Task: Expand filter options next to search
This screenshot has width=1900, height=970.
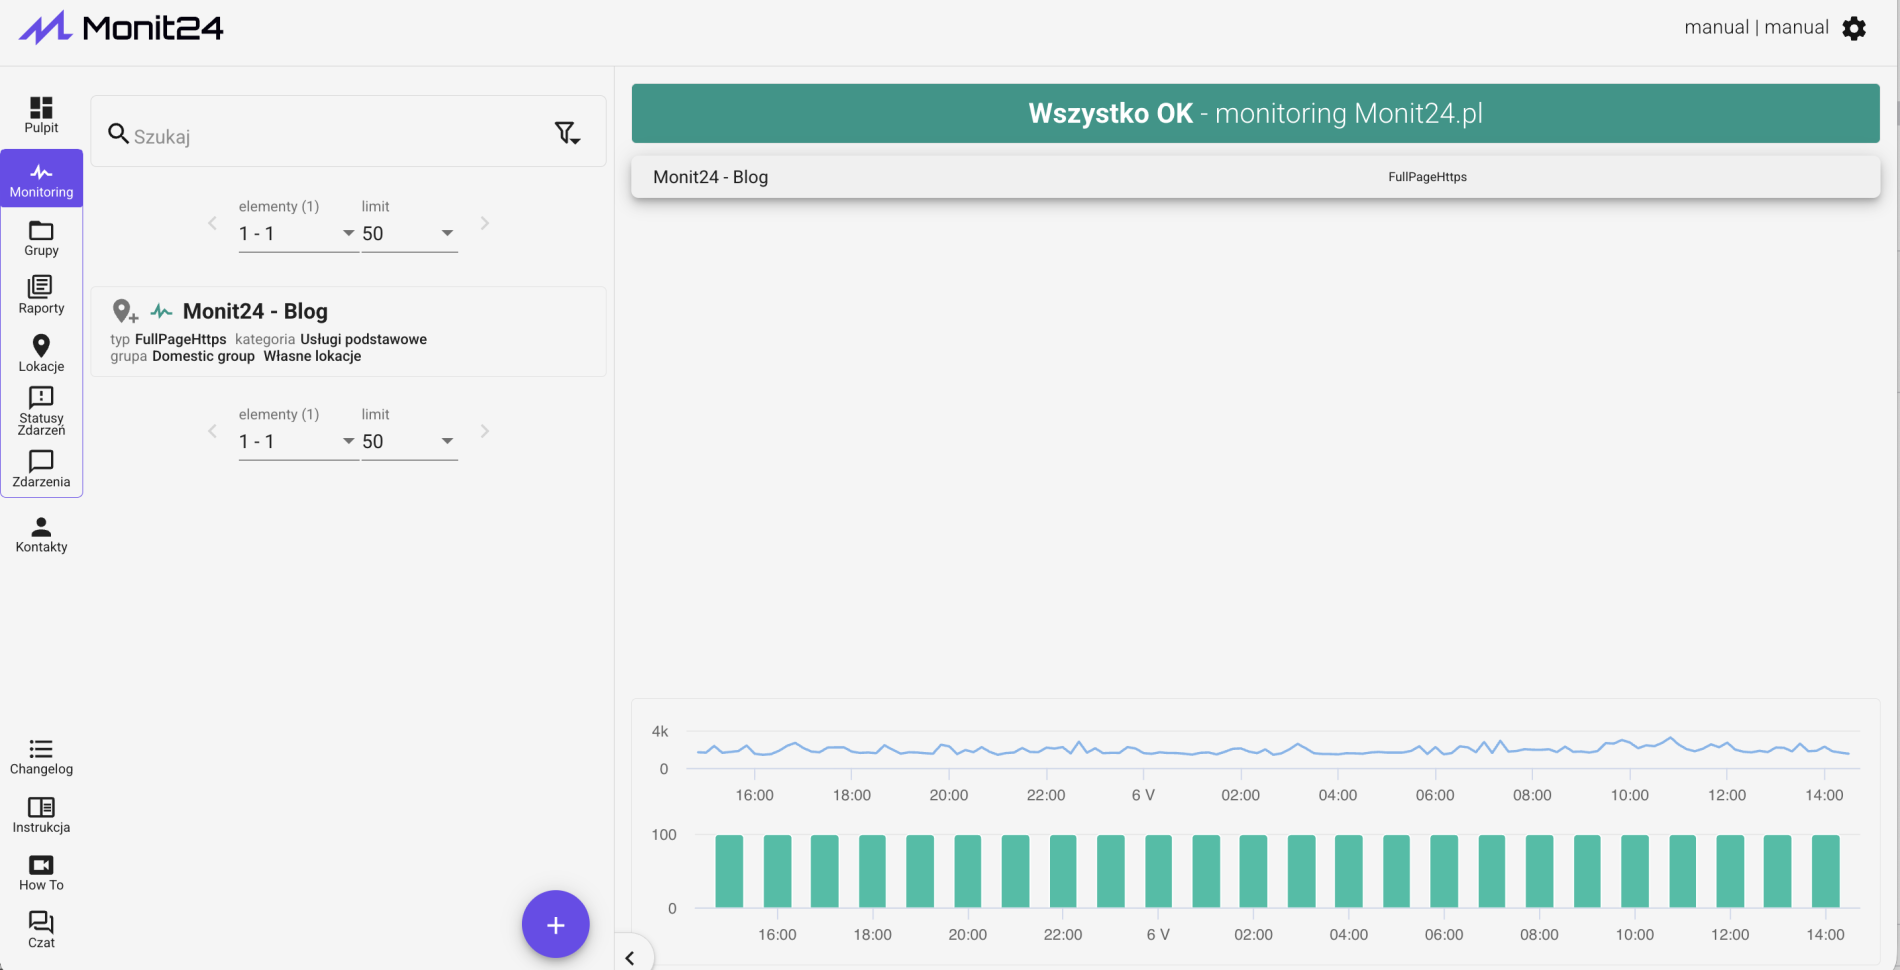Action: [567, 133]
